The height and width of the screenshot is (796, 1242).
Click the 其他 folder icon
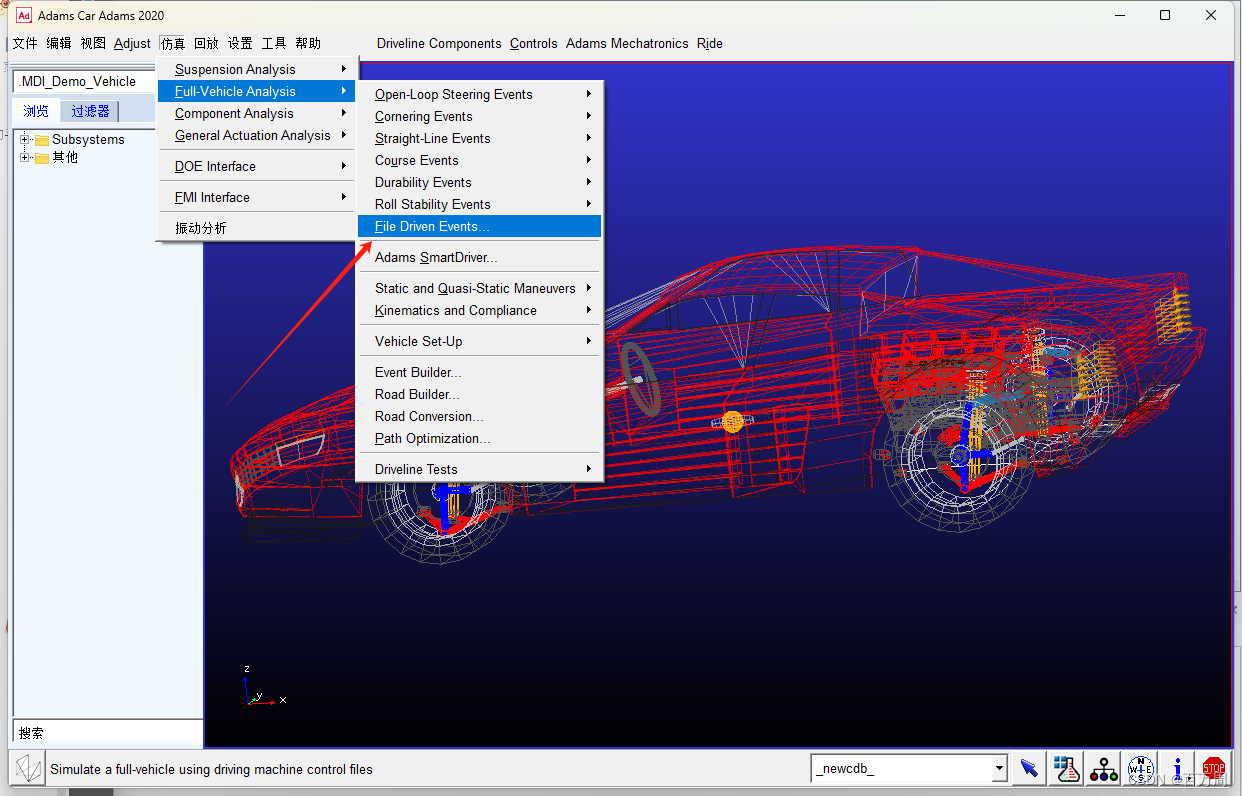click(42, 158)
